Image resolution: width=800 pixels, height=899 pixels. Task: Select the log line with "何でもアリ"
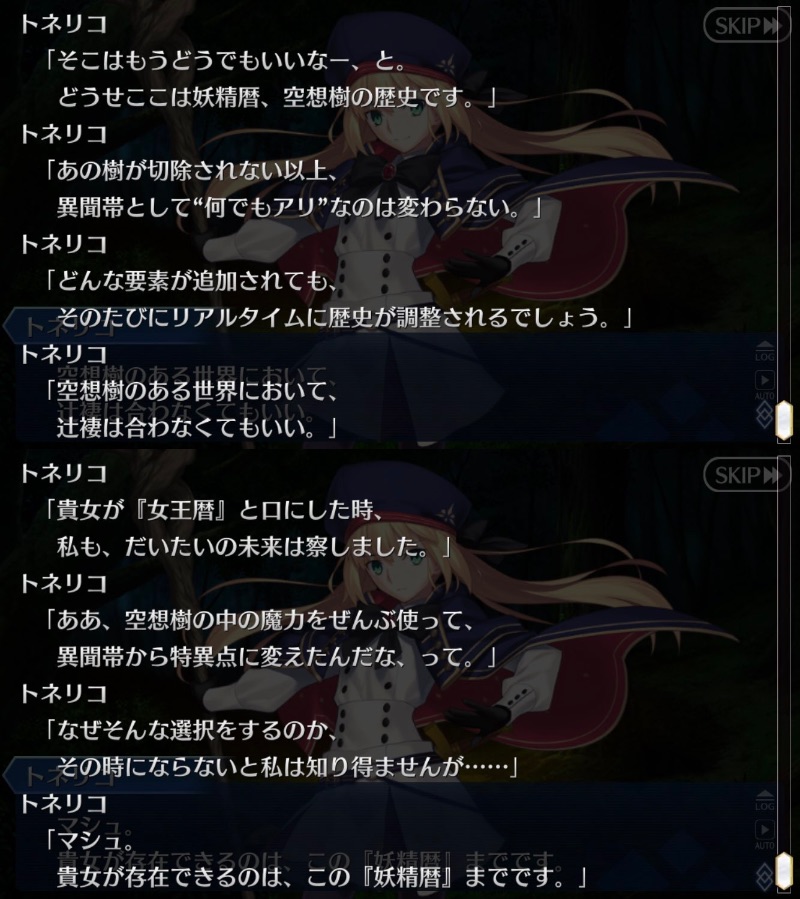tap(299, 207)
